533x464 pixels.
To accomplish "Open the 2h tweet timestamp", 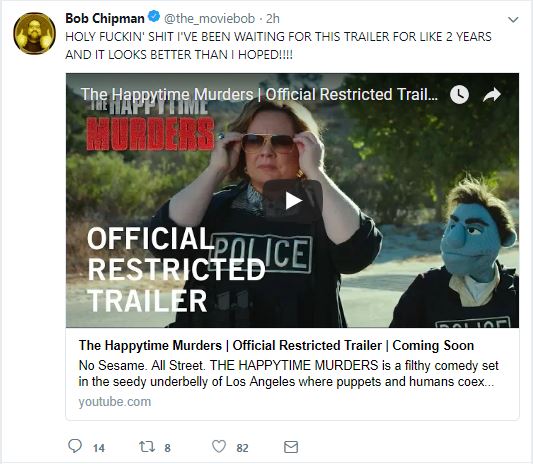I will [x=273, y=19].
